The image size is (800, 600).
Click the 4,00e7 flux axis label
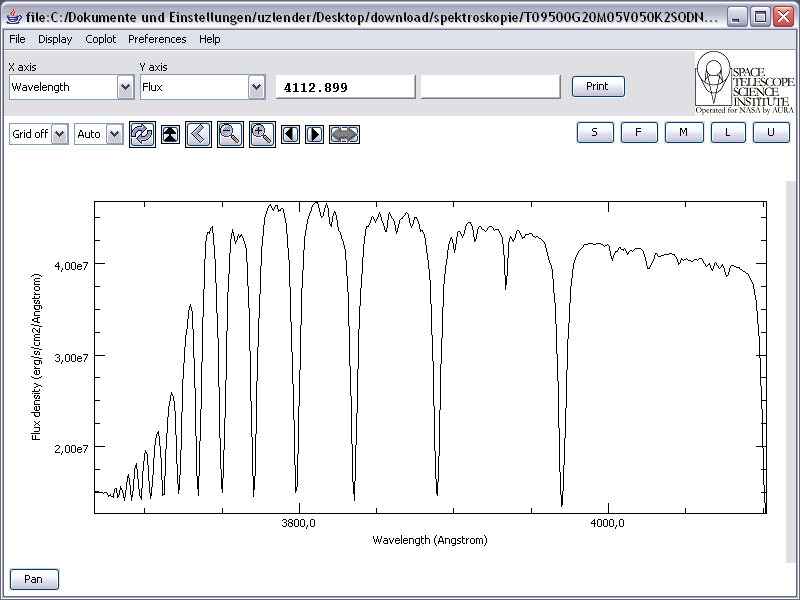(x=71, y=266)
